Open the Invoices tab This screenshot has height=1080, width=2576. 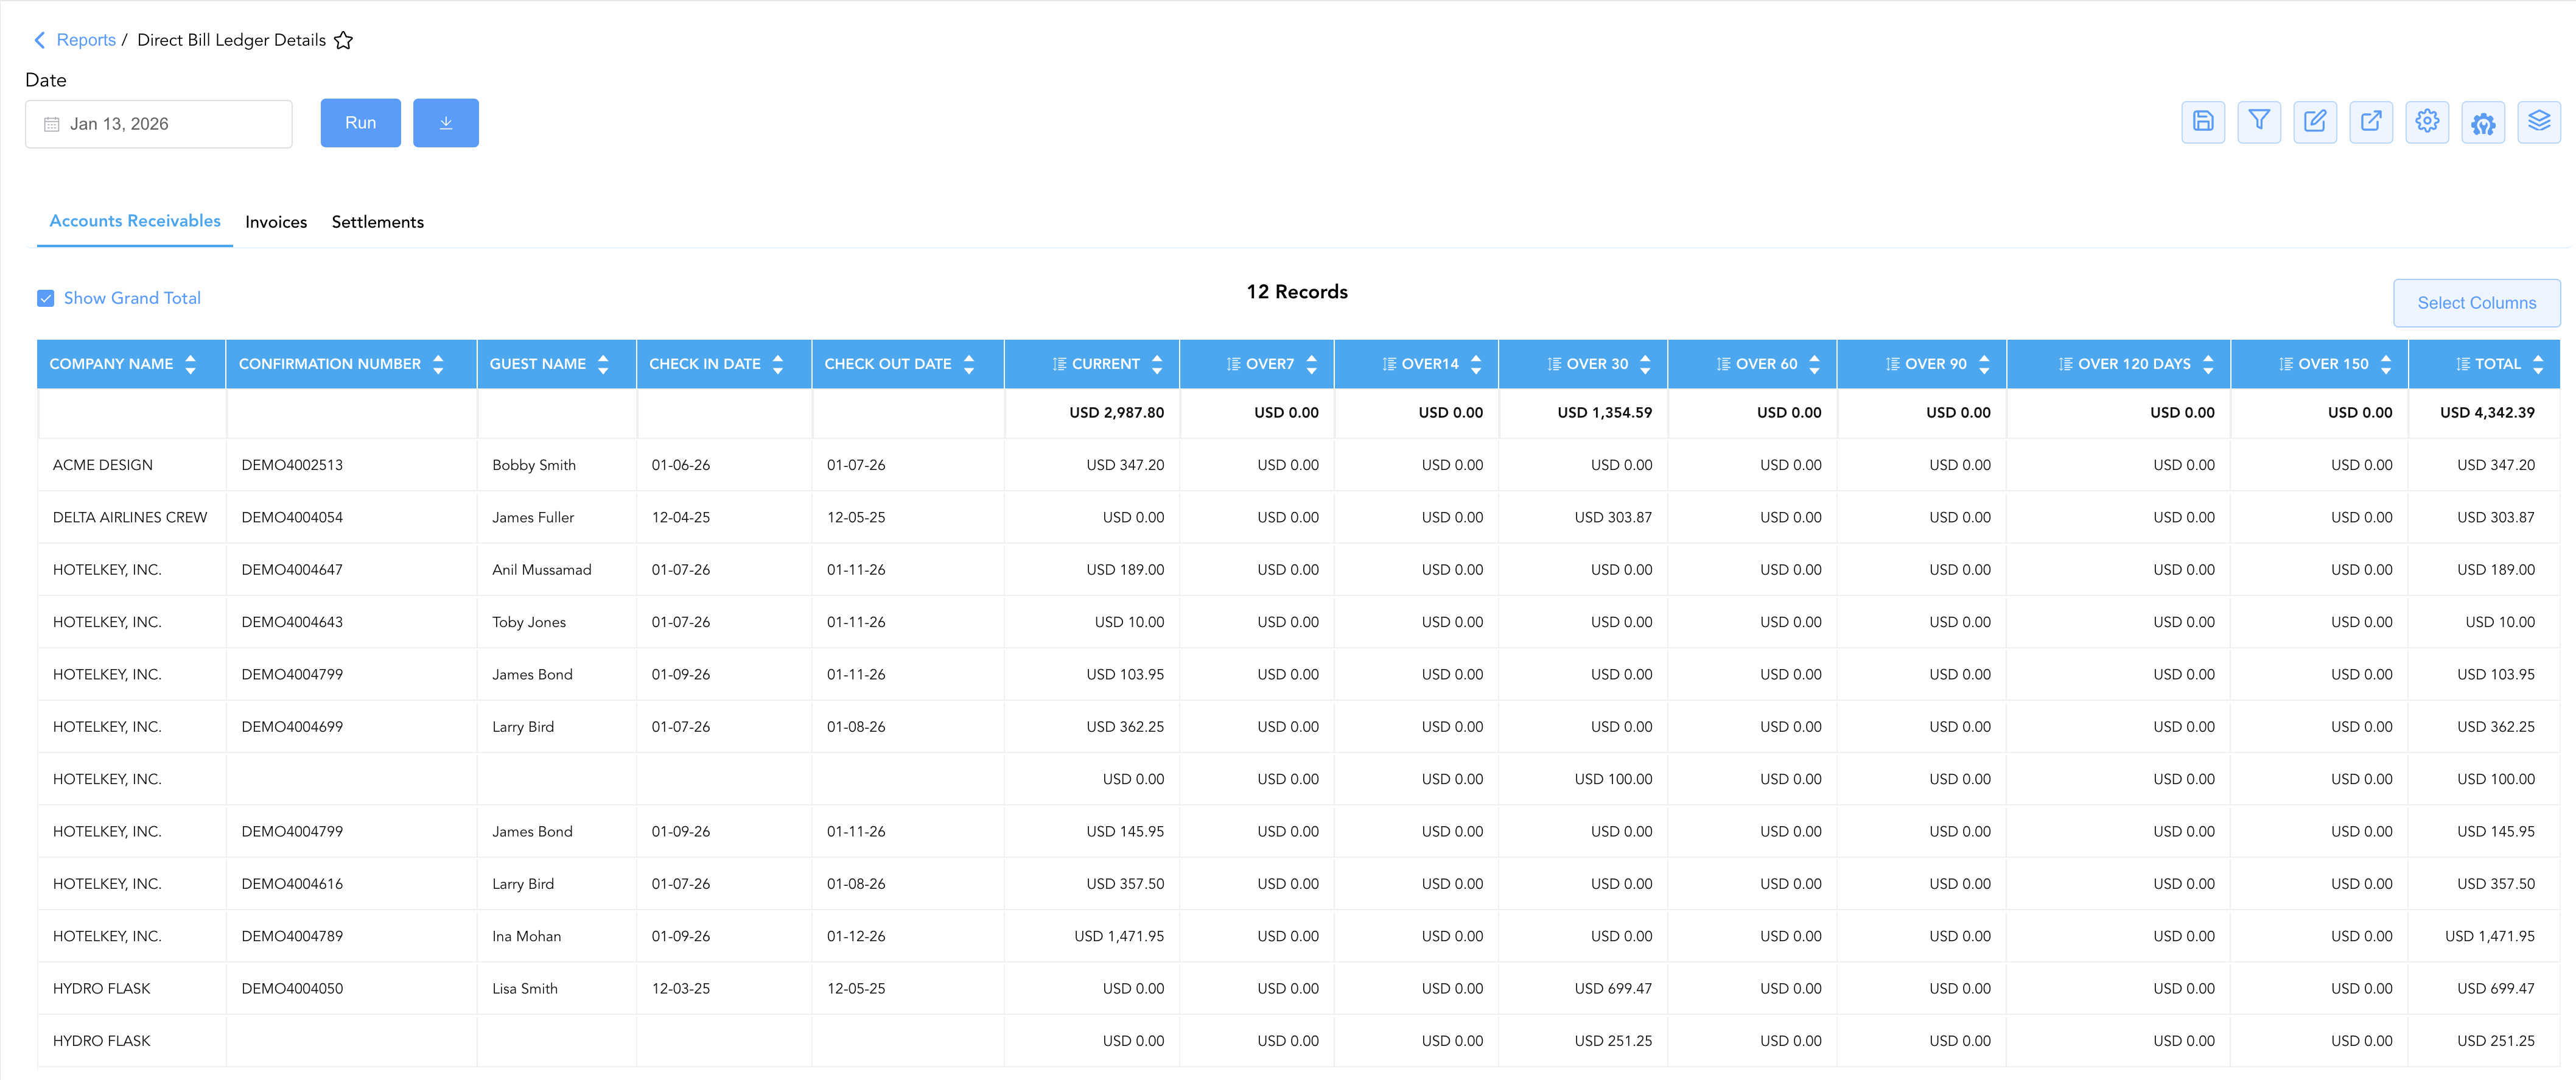[276, 222]
